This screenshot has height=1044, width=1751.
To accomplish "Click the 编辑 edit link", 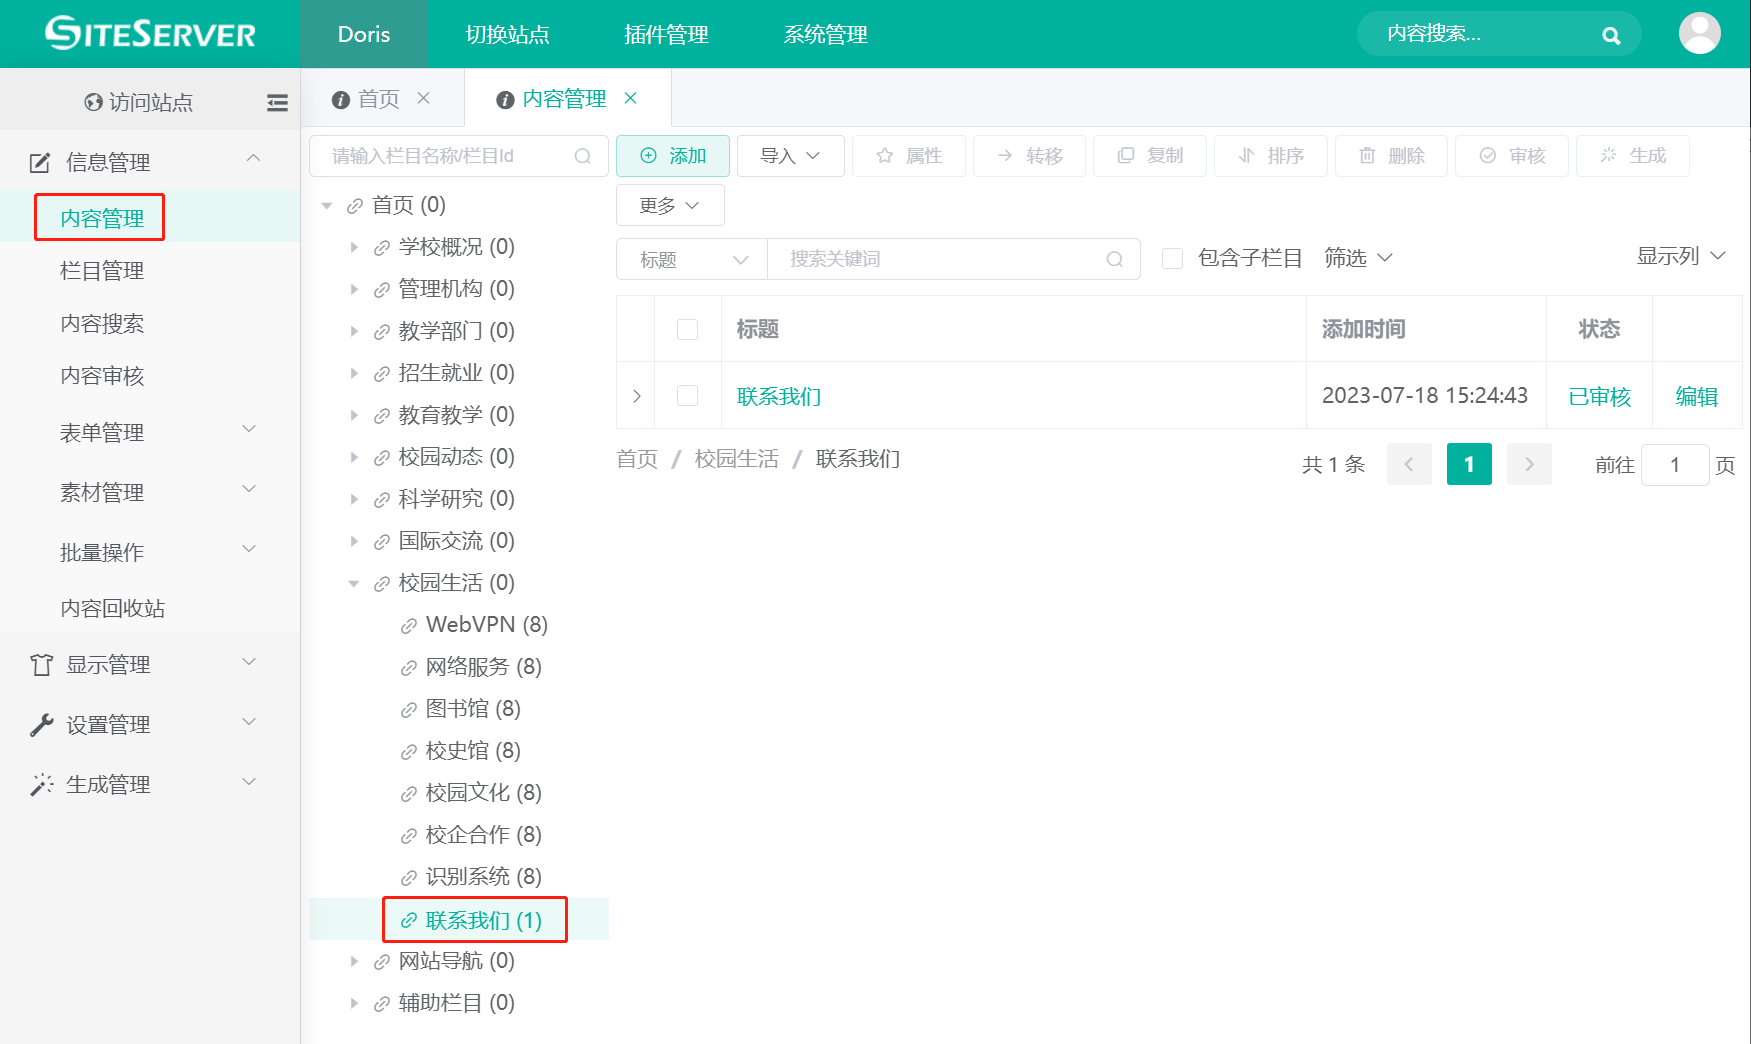I will point(1696,396).
